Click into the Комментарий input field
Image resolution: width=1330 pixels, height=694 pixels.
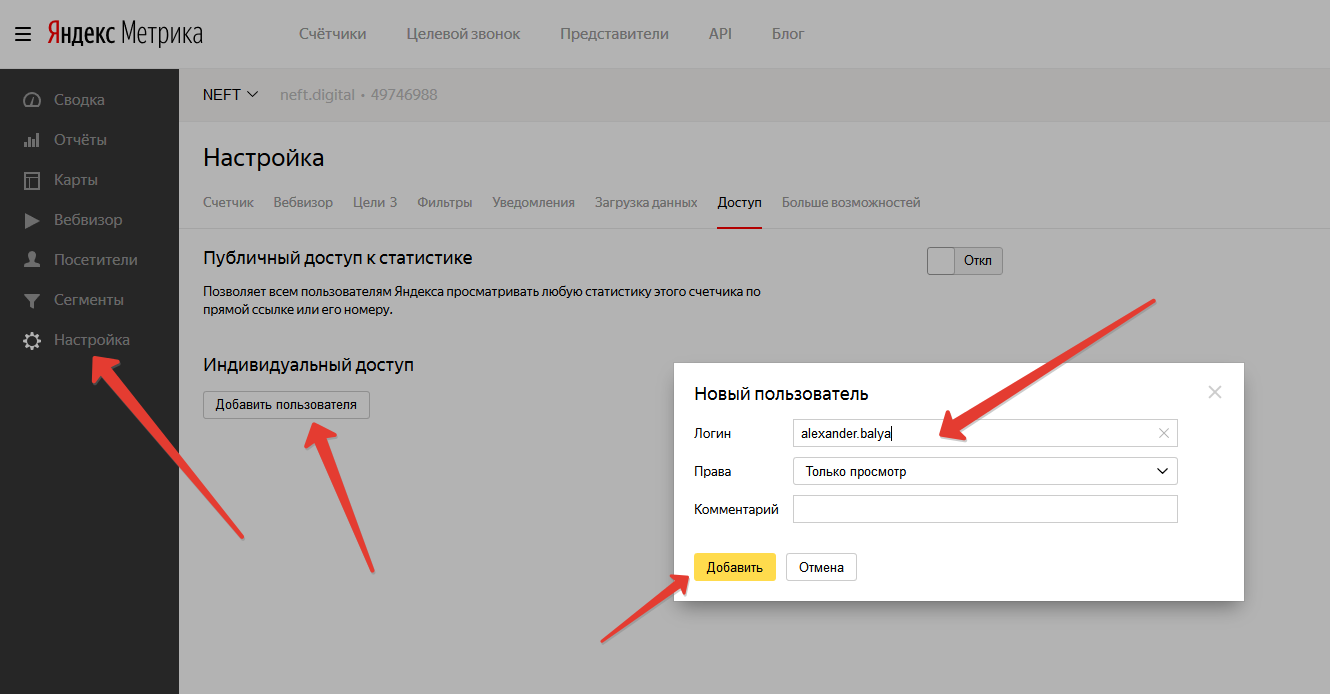tap(984, 509)
